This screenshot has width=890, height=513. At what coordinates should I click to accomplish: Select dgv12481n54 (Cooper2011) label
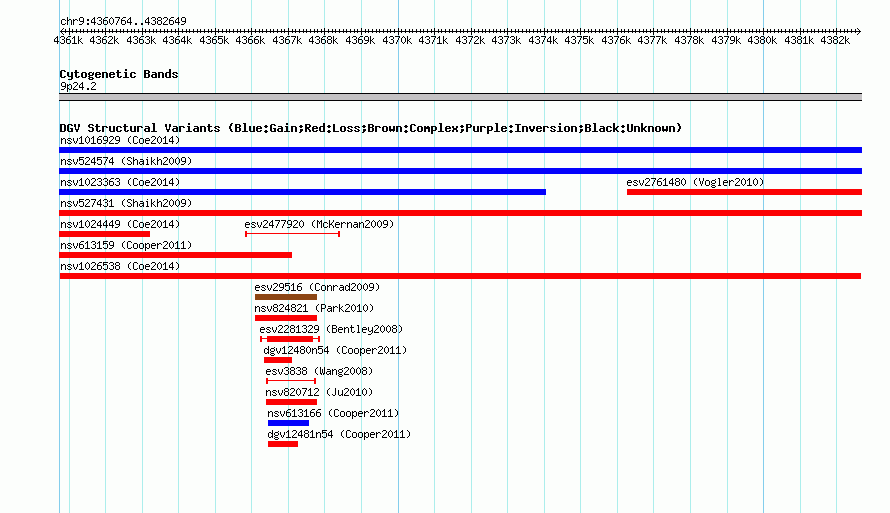coord(339,434)
